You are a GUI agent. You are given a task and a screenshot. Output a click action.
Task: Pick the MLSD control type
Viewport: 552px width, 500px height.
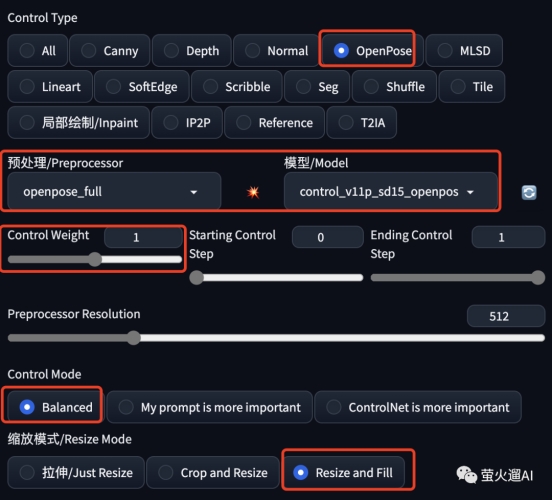[464, 51]
